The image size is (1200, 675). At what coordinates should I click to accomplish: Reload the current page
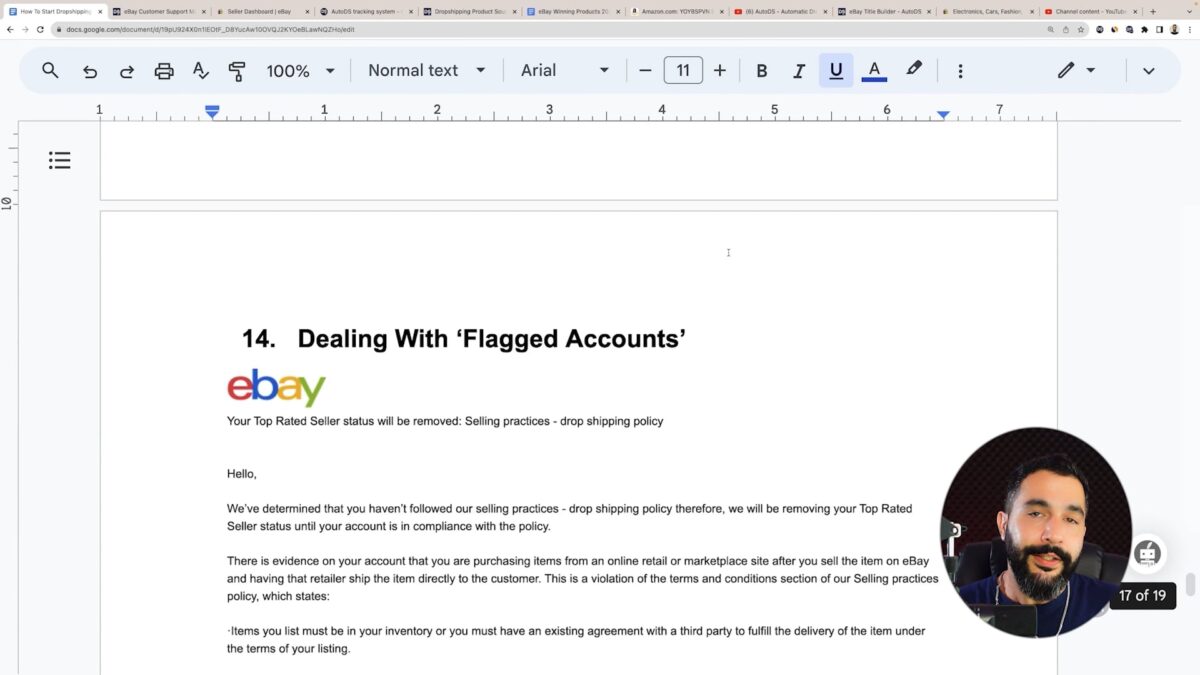coord(40,29)
